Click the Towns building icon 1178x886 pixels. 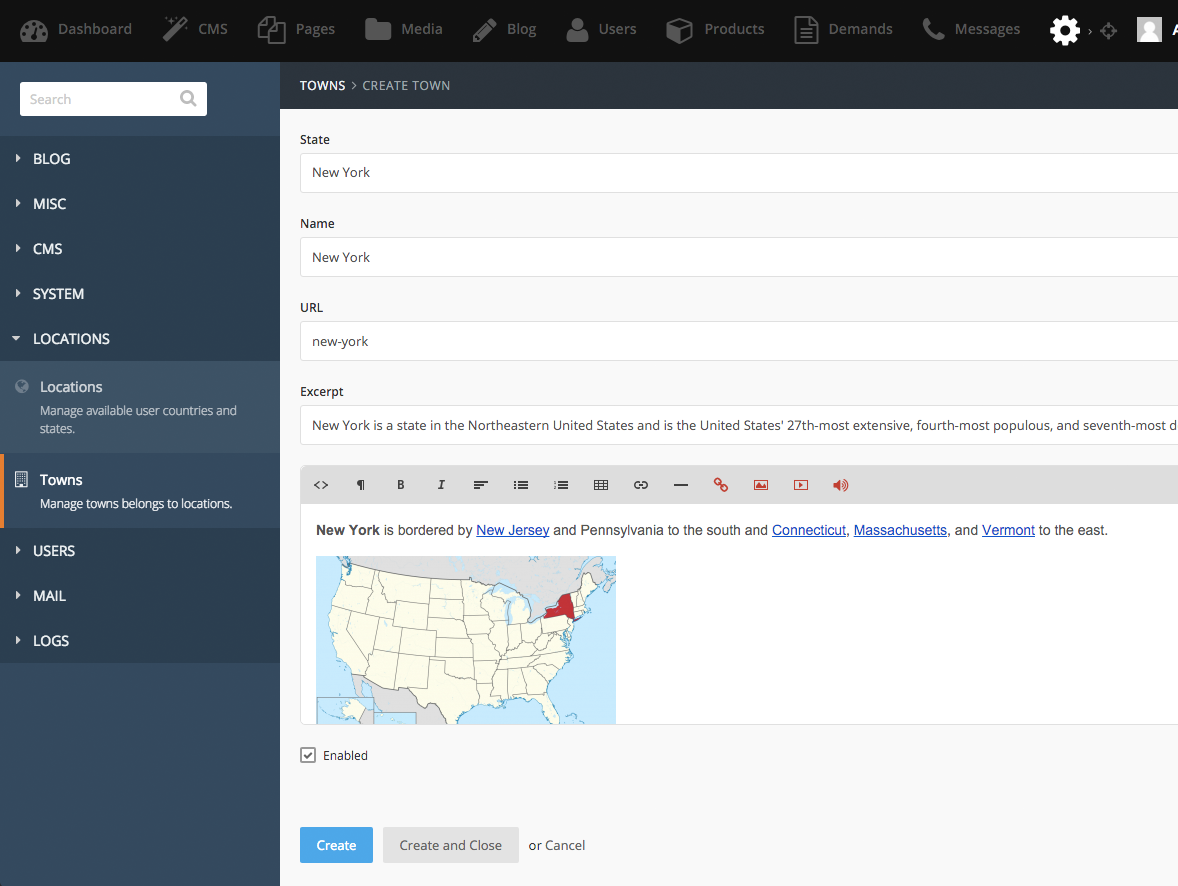point(22,479)
